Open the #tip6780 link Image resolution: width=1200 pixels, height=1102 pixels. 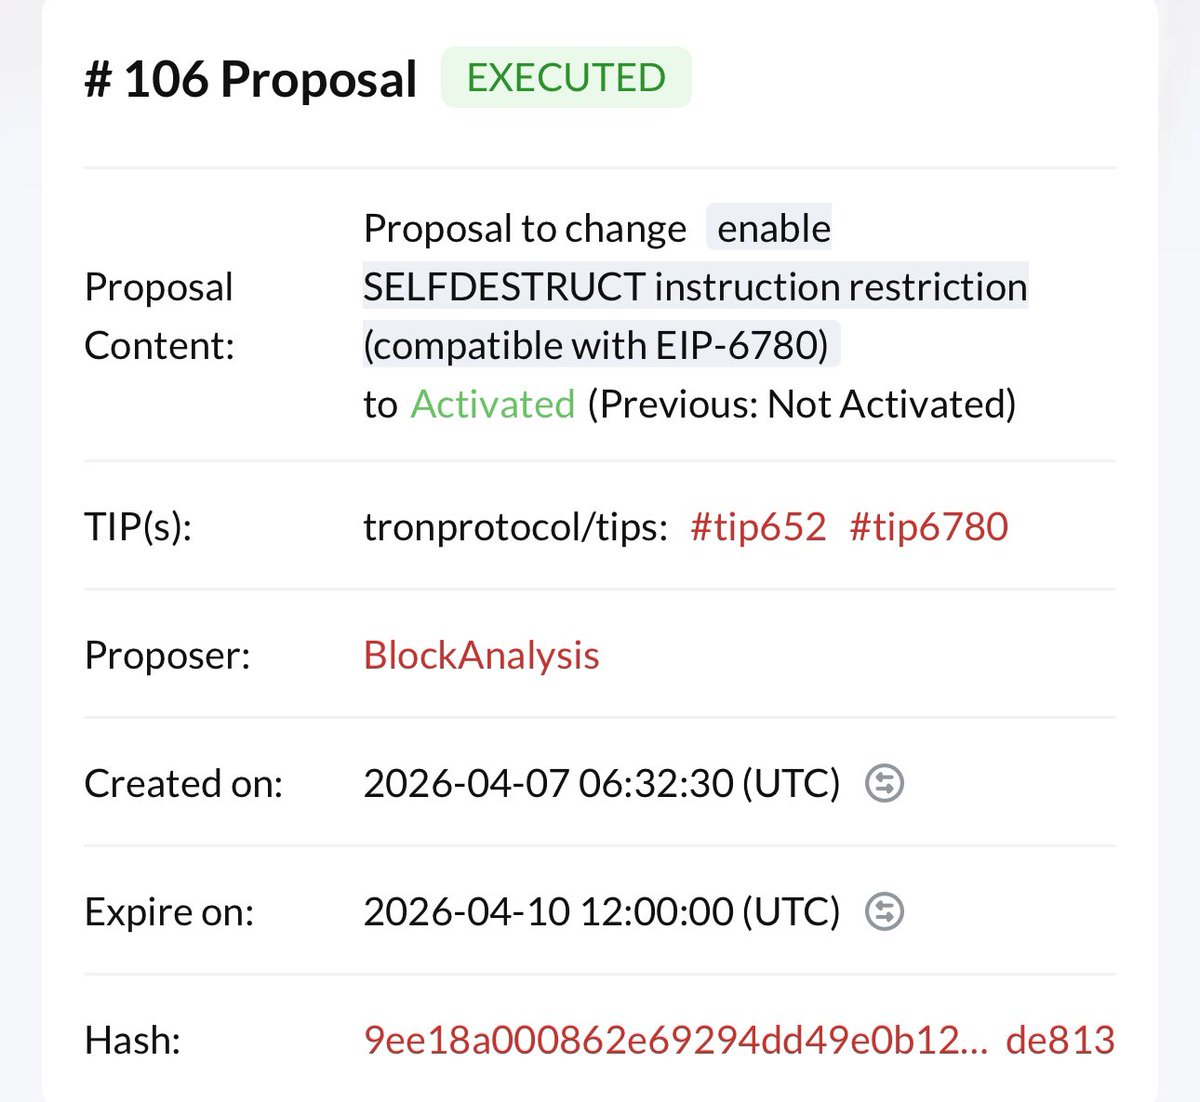pyautogui.click(x=928, y=527)
